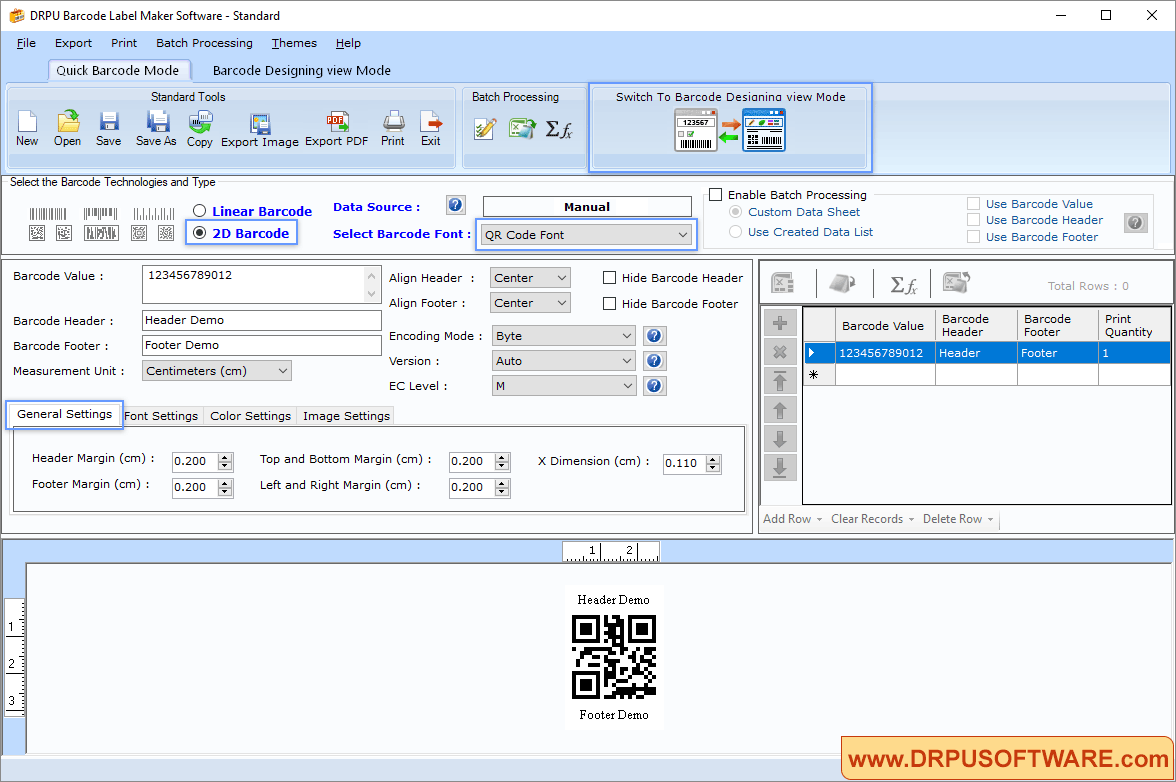Expand the Align Header dropdown
The image size is (1176, 782).
coord(530,277)
